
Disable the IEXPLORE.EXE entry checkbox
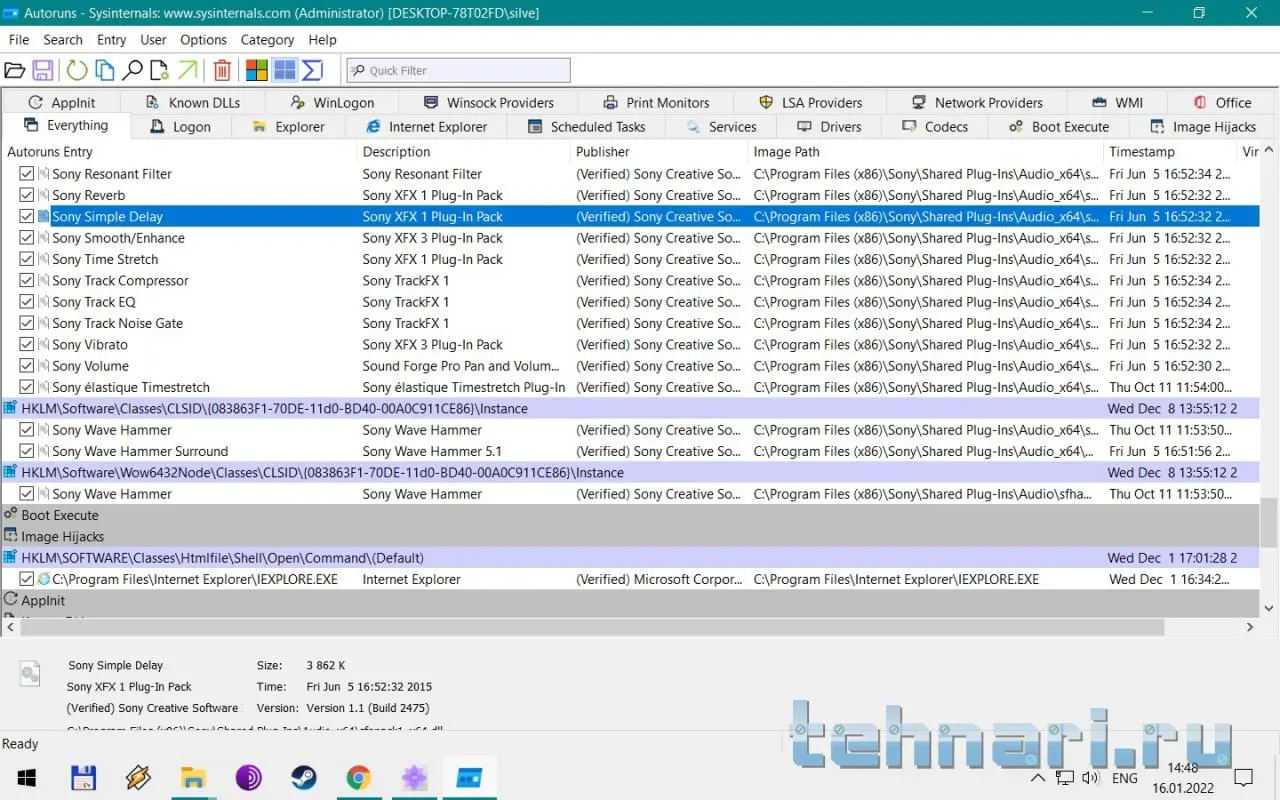coord(27,579)
